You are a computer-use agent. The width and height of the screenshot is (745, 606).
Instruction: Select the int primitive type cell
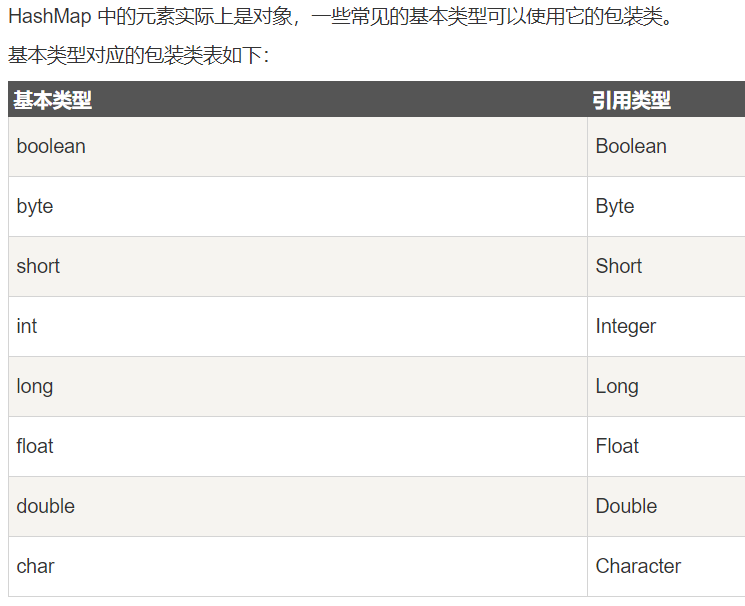pyautogui.click(x=27, y=326)
